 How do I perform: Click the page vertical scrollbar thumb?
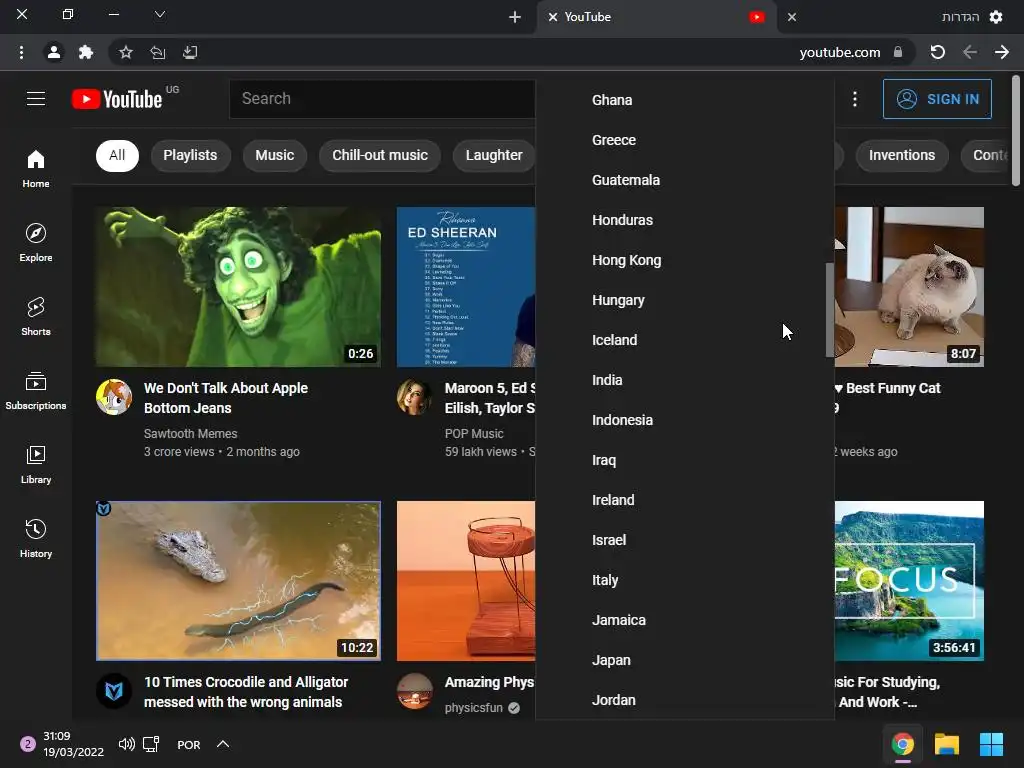[x=1016, y=131]
